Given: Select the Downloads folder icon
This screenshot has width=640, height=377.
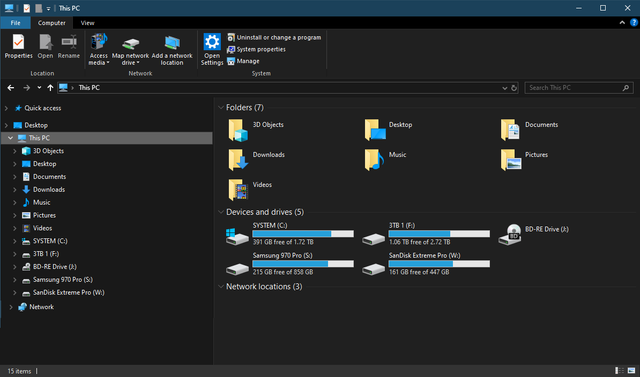Looking at the screenshot, I should pyautogui.click(x=238, y=160).
